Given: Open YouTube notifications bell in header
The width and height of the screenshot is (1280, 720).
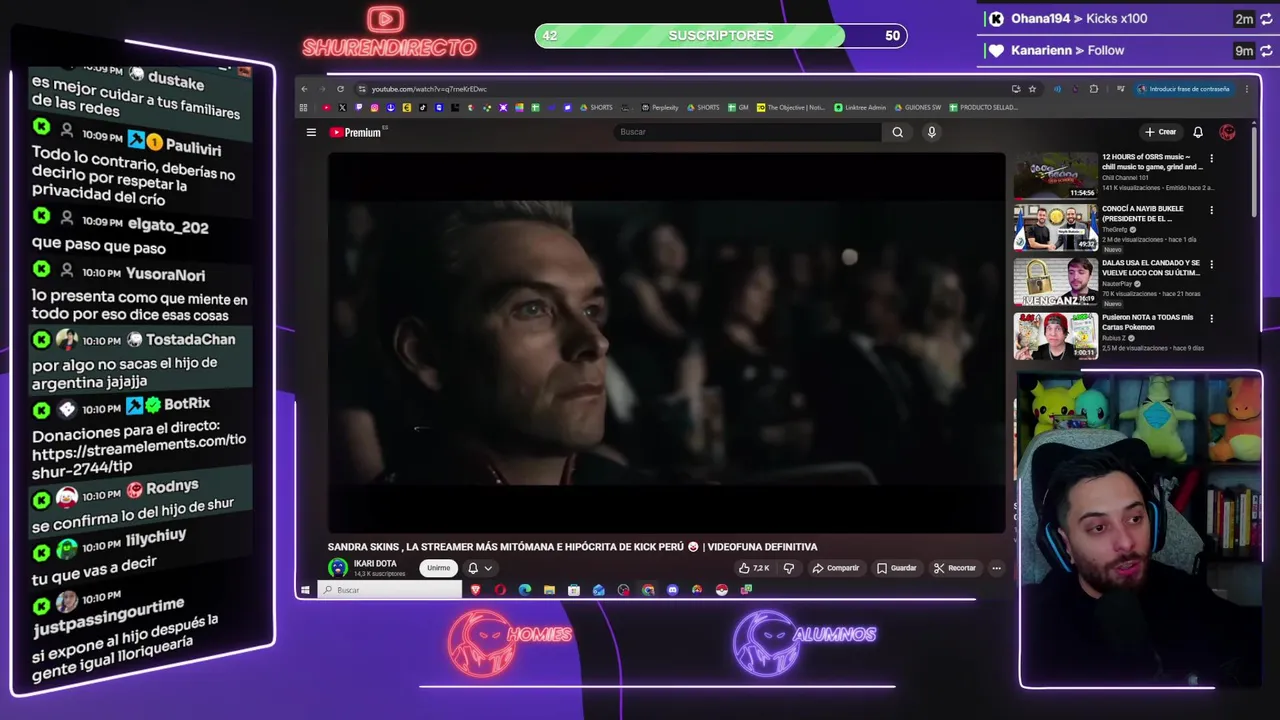Looking at the screenshot, I should tap(1198, 132).
